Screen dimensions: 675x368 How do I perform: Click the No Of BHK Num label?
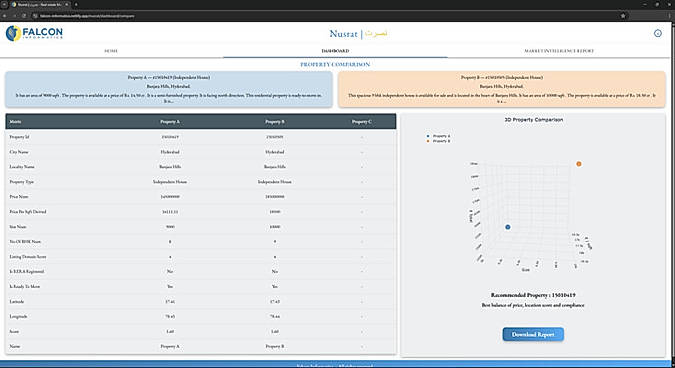[x=25, y=241]
